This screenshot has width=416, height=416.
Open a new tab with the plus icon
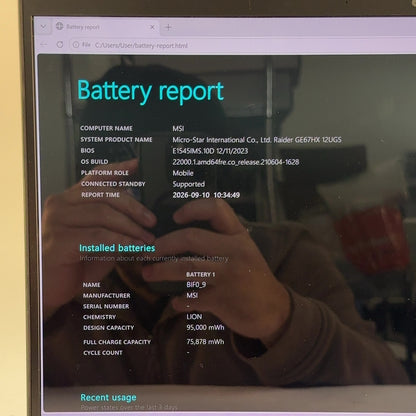pos(168,27)
